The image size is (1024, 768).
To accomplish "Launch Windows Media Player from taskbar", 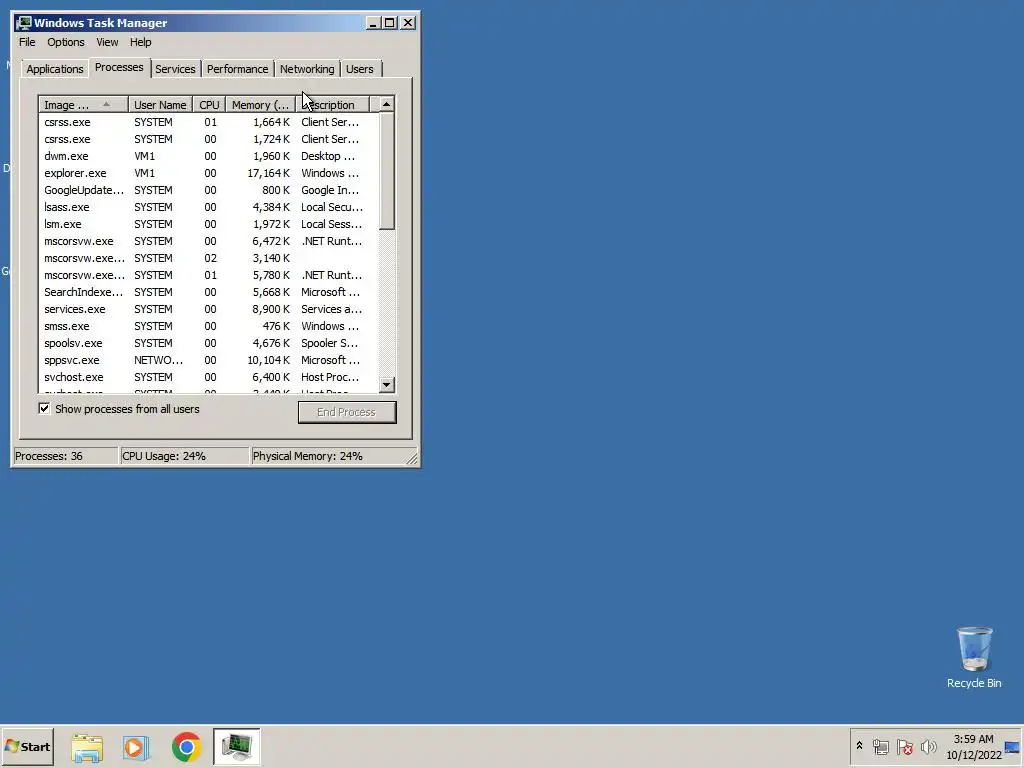I will pyautogui.click(x=136, y=747).
